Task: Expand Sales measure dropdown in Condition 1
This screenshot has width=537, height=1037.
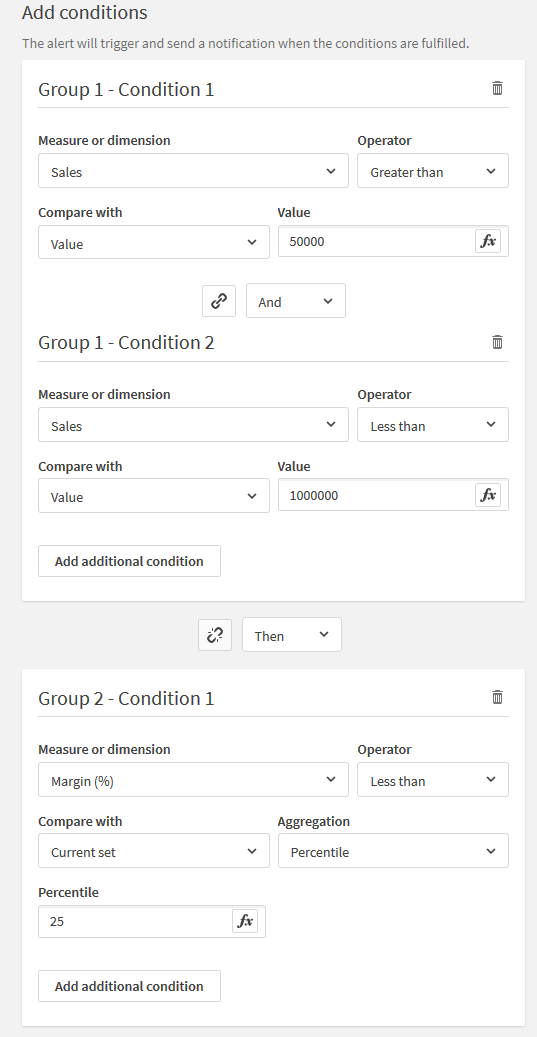Action: coord(193,171)
